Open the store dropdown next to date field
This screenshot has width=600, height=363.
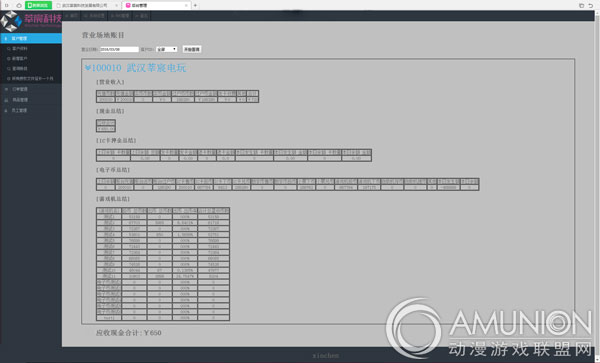(167, 49)
